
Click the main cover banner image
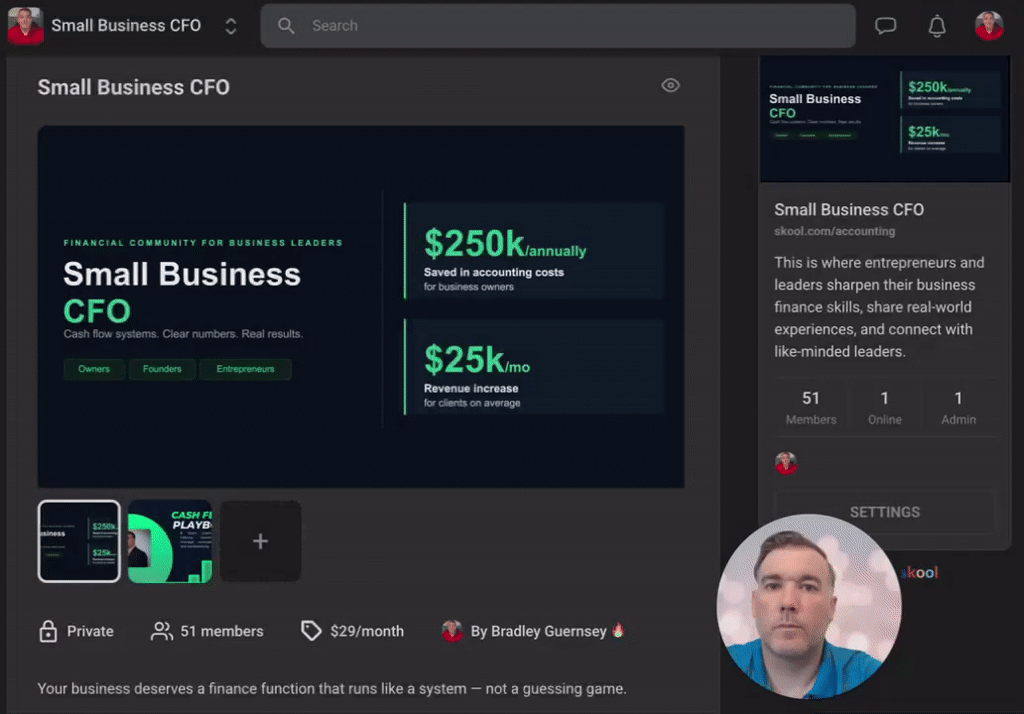point(361,307)
